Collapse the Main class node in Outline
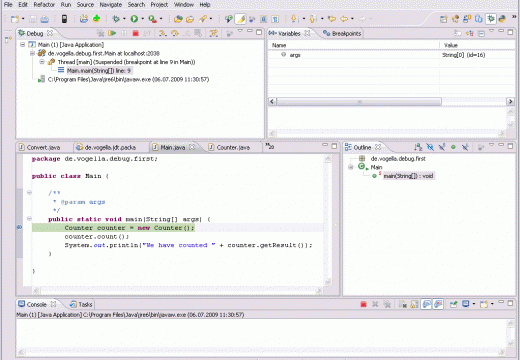The height and width of the screenshot is (360, 520). coord(351,167)
